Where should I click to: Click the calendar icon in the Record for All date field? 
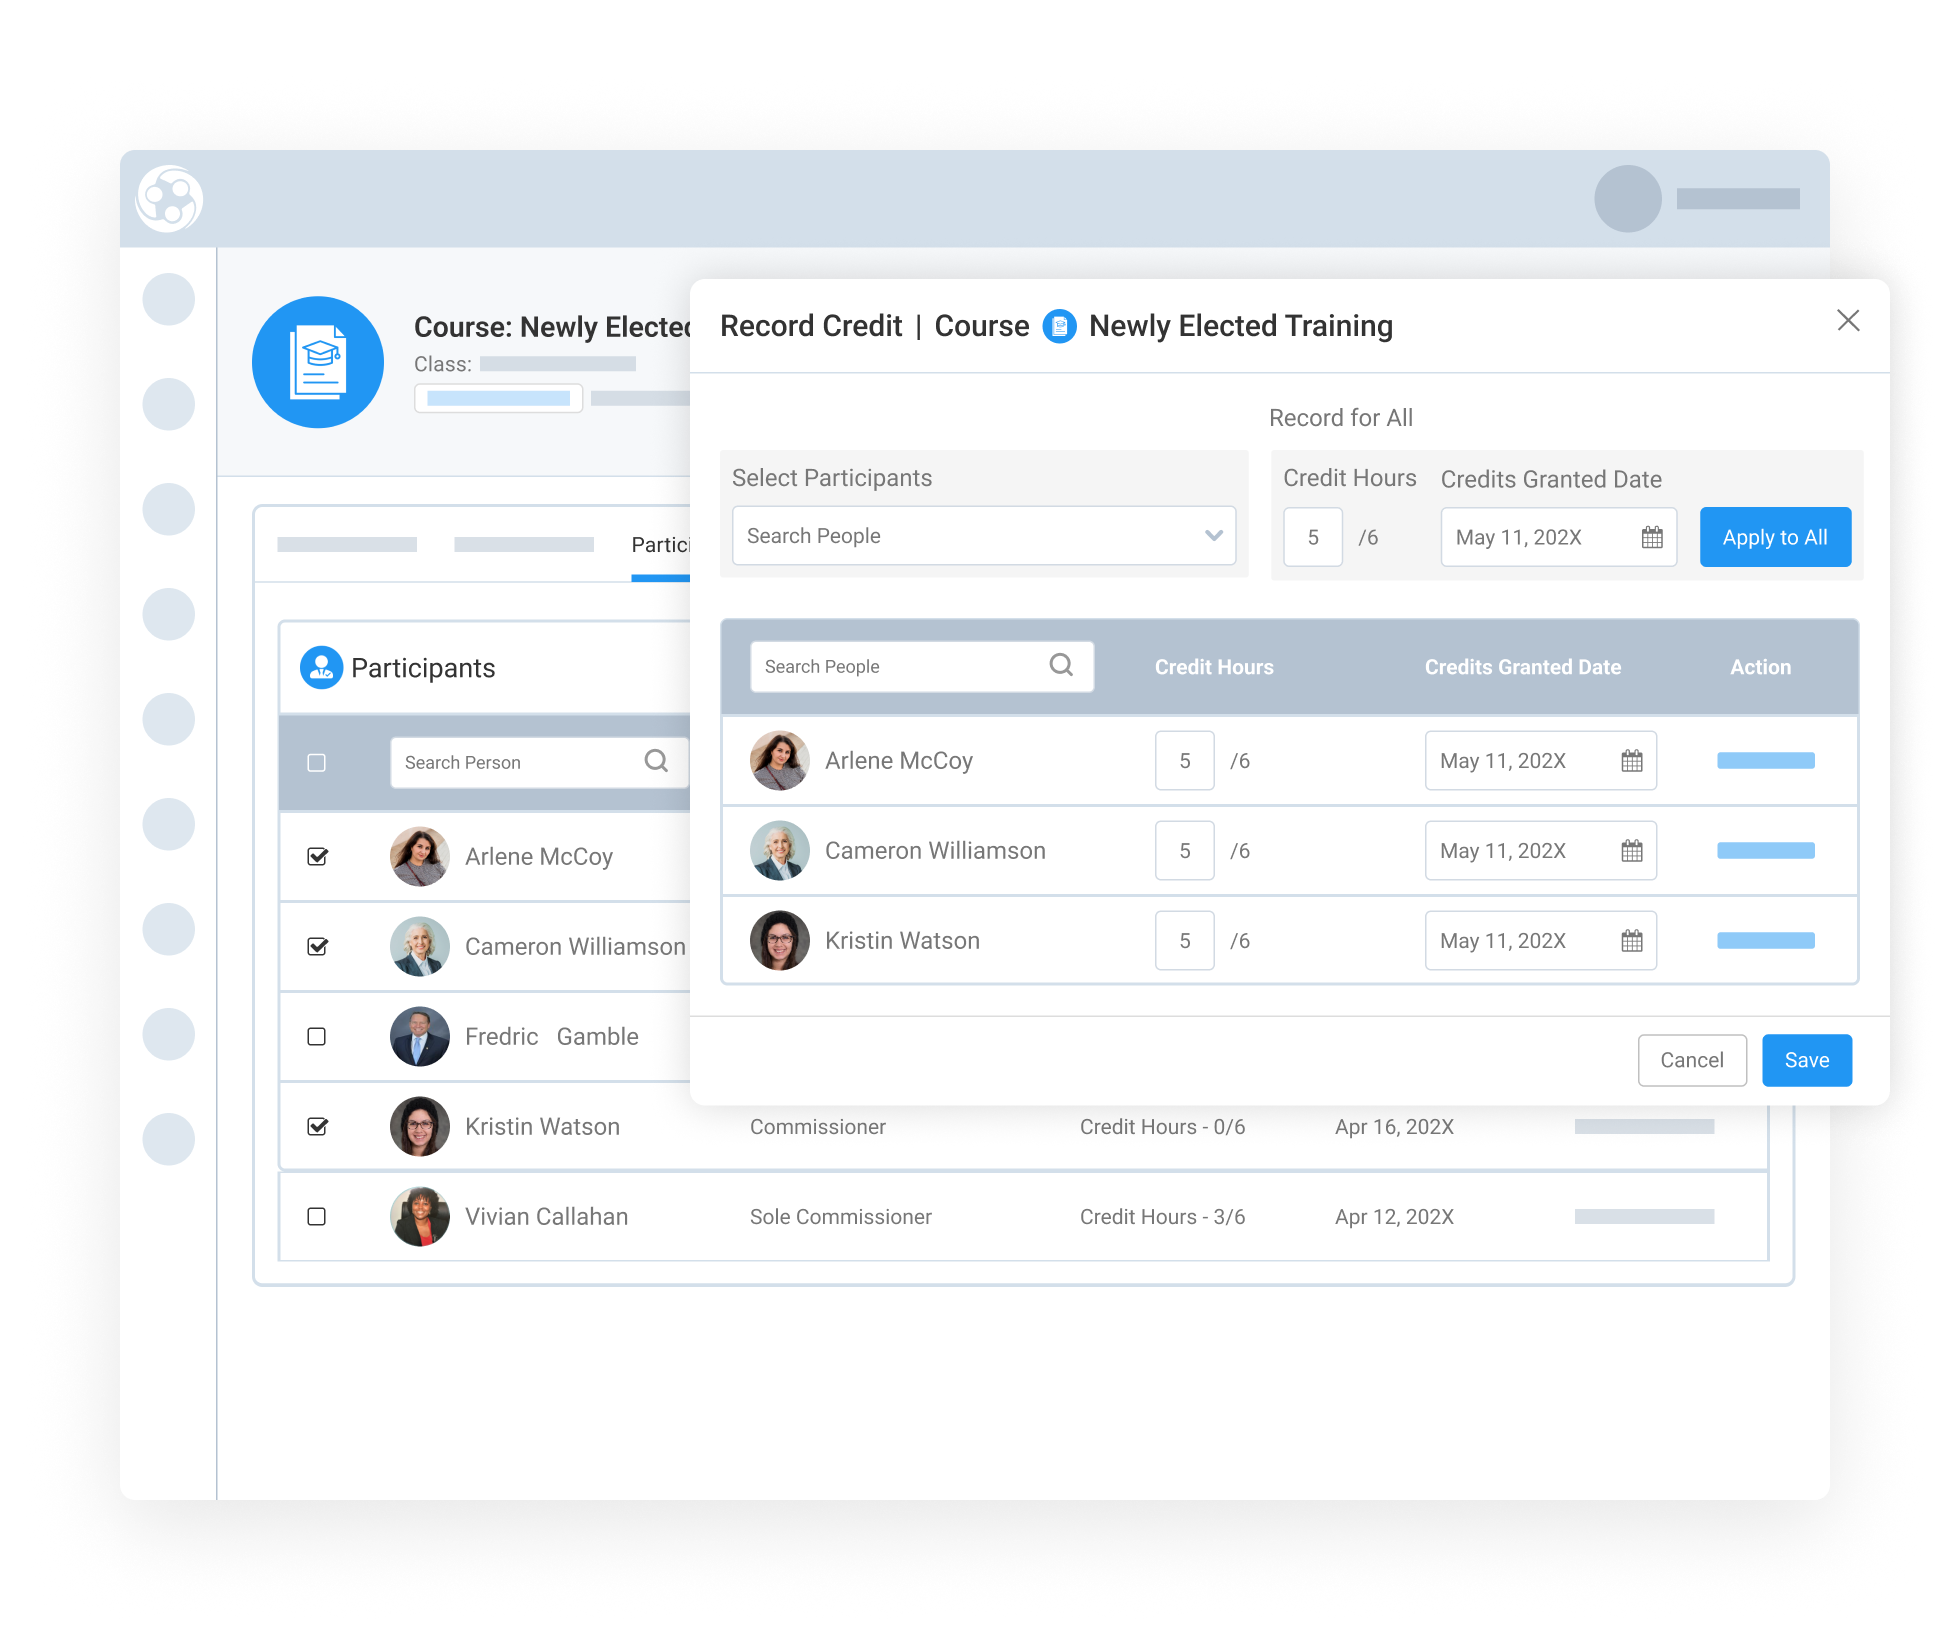[1654, 537]
